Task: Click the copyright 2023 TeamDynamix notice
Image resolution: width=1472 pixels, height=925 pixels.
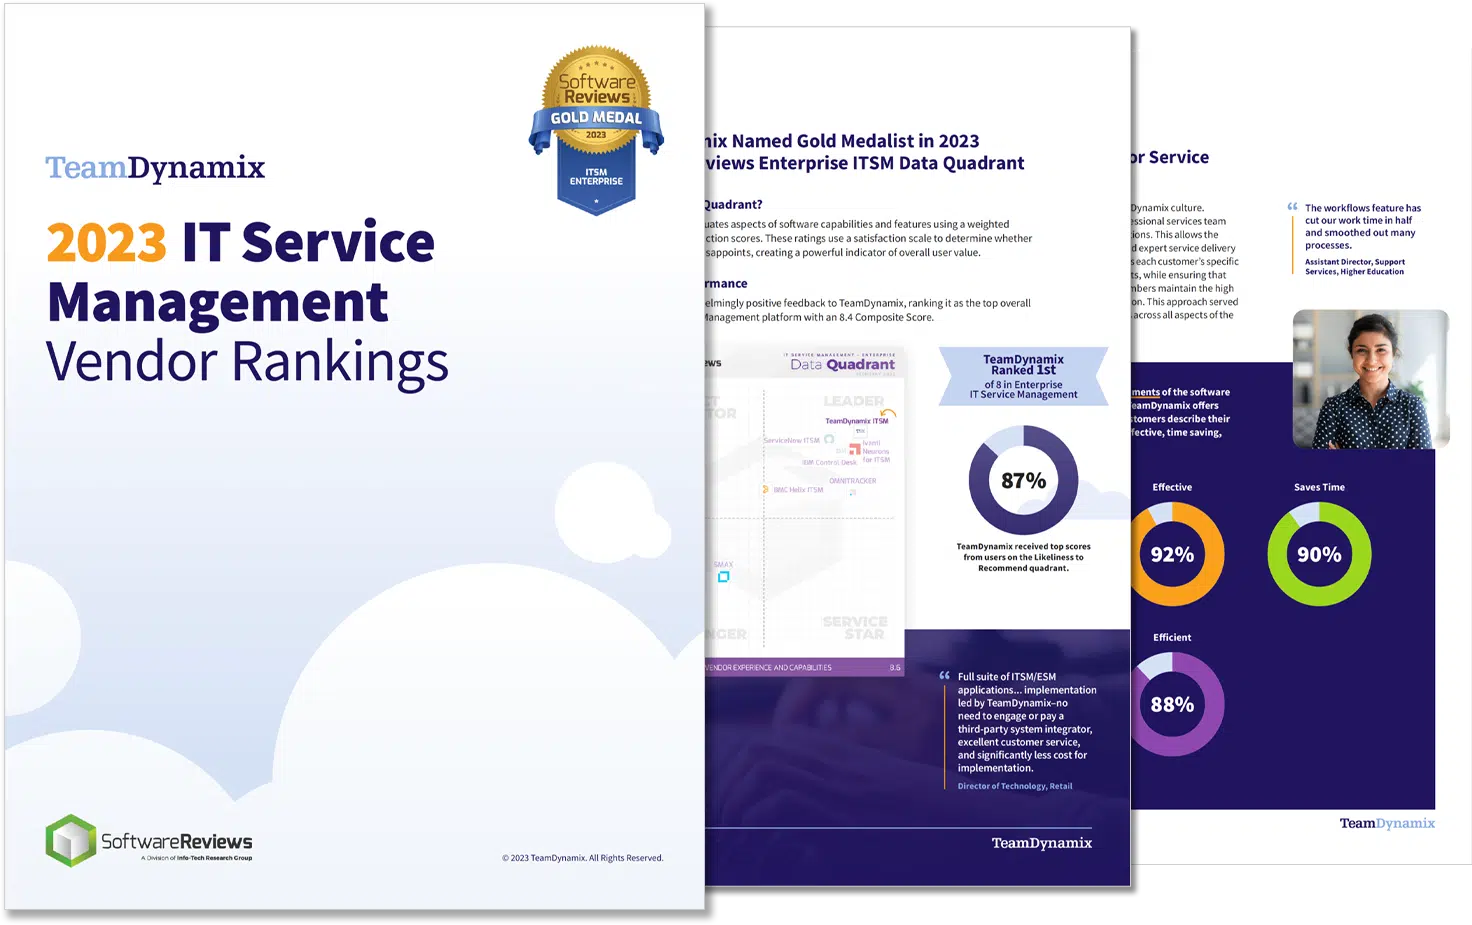Action: pyautogui.click(x=582, y=858)
